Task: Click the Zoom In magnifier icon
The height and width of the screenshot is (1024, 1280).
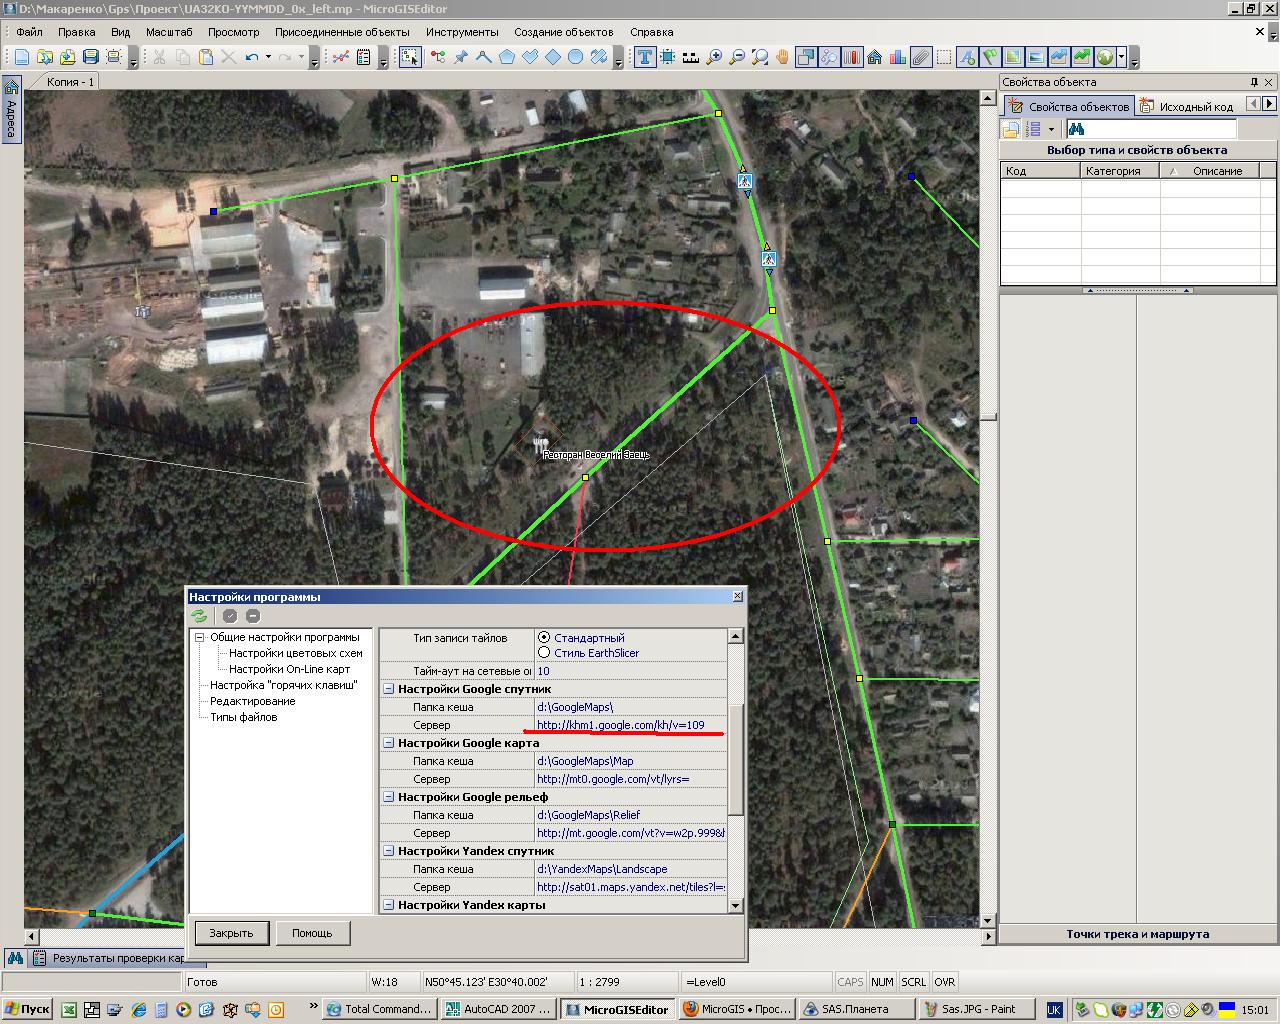Action: click(x=714, y=57)
